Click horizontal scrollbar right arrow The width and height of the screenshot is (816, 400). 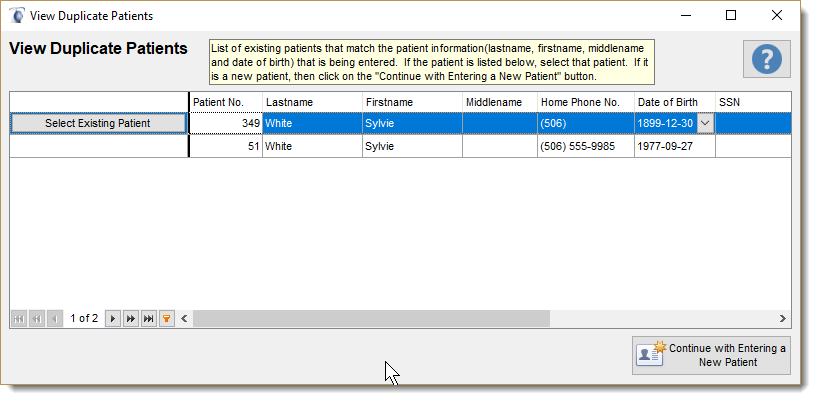(783, 318)
